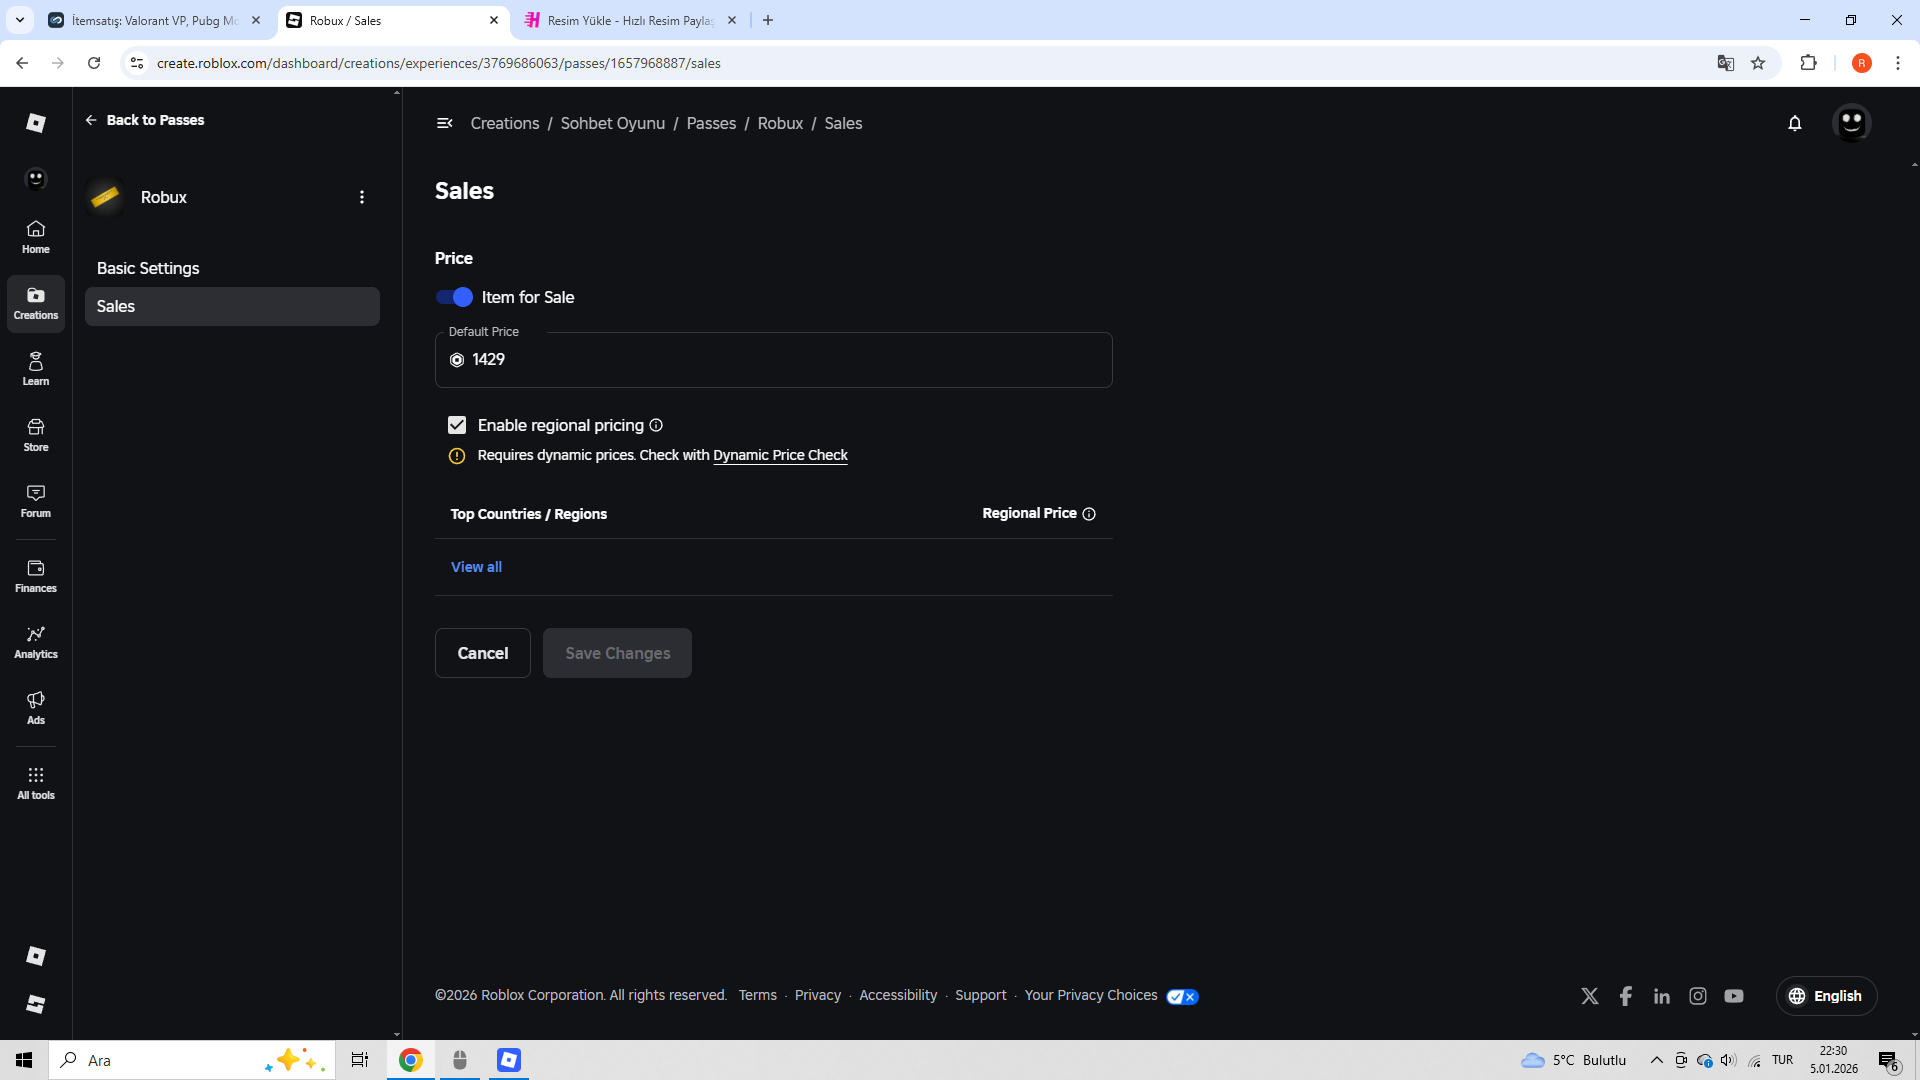
Task: Collapse the navigation panel toggle
Action: coord(445,123)
